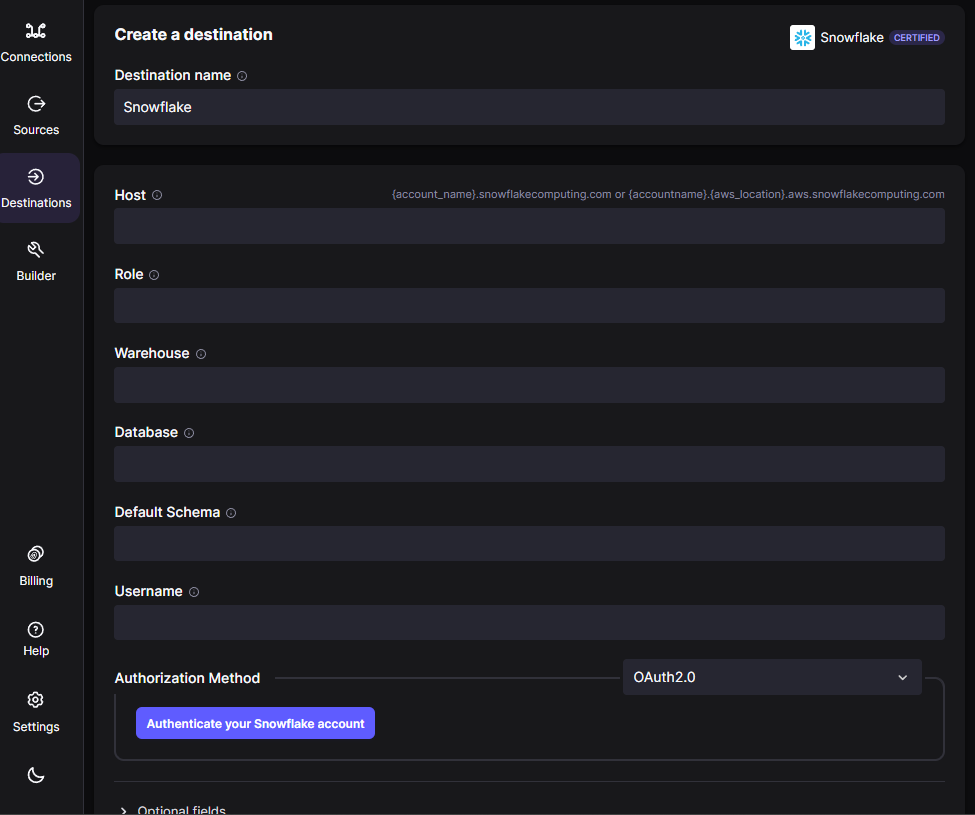
Task: Focus the Database input field
Action: pos(529,464)
